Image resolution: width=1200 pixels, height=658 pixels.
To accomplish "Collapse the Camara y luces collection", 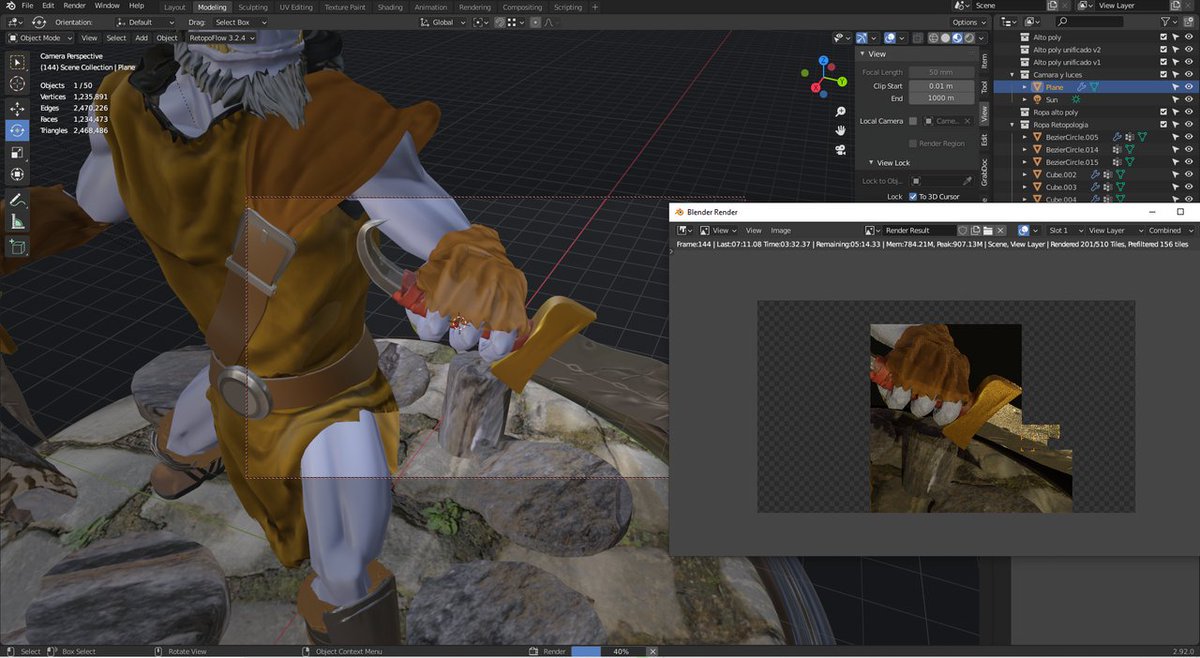I will [x=1013, y=72].
